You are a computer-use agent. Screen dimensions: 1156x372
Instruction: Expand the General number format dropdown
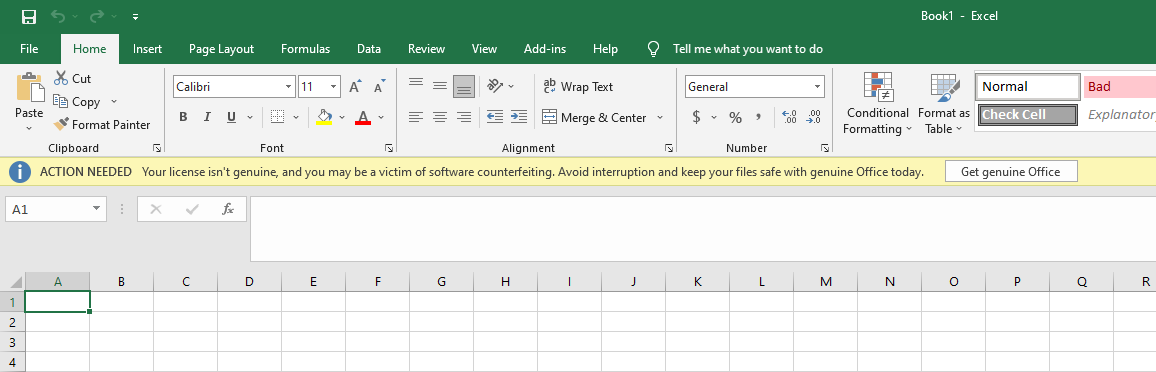click(x=818, y=86)
